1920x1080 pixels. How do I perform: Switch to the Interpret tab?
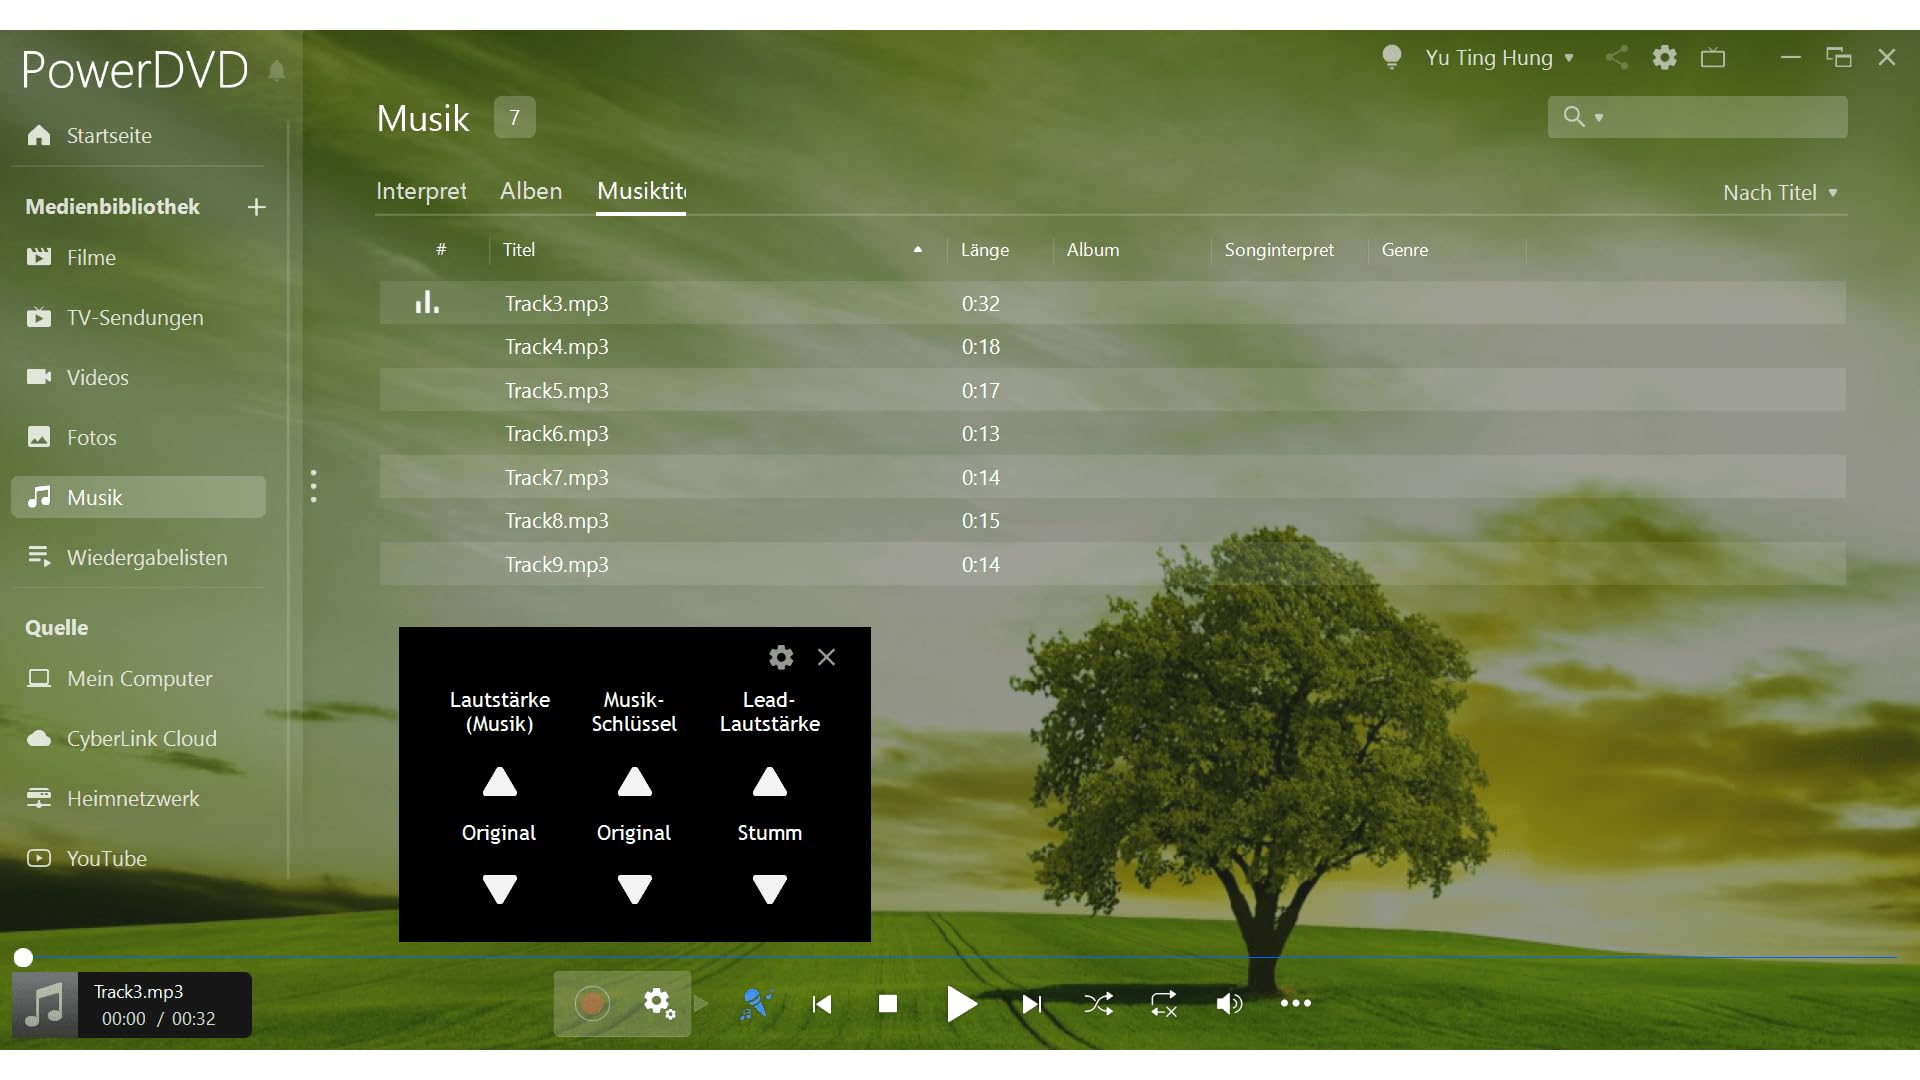421,190
